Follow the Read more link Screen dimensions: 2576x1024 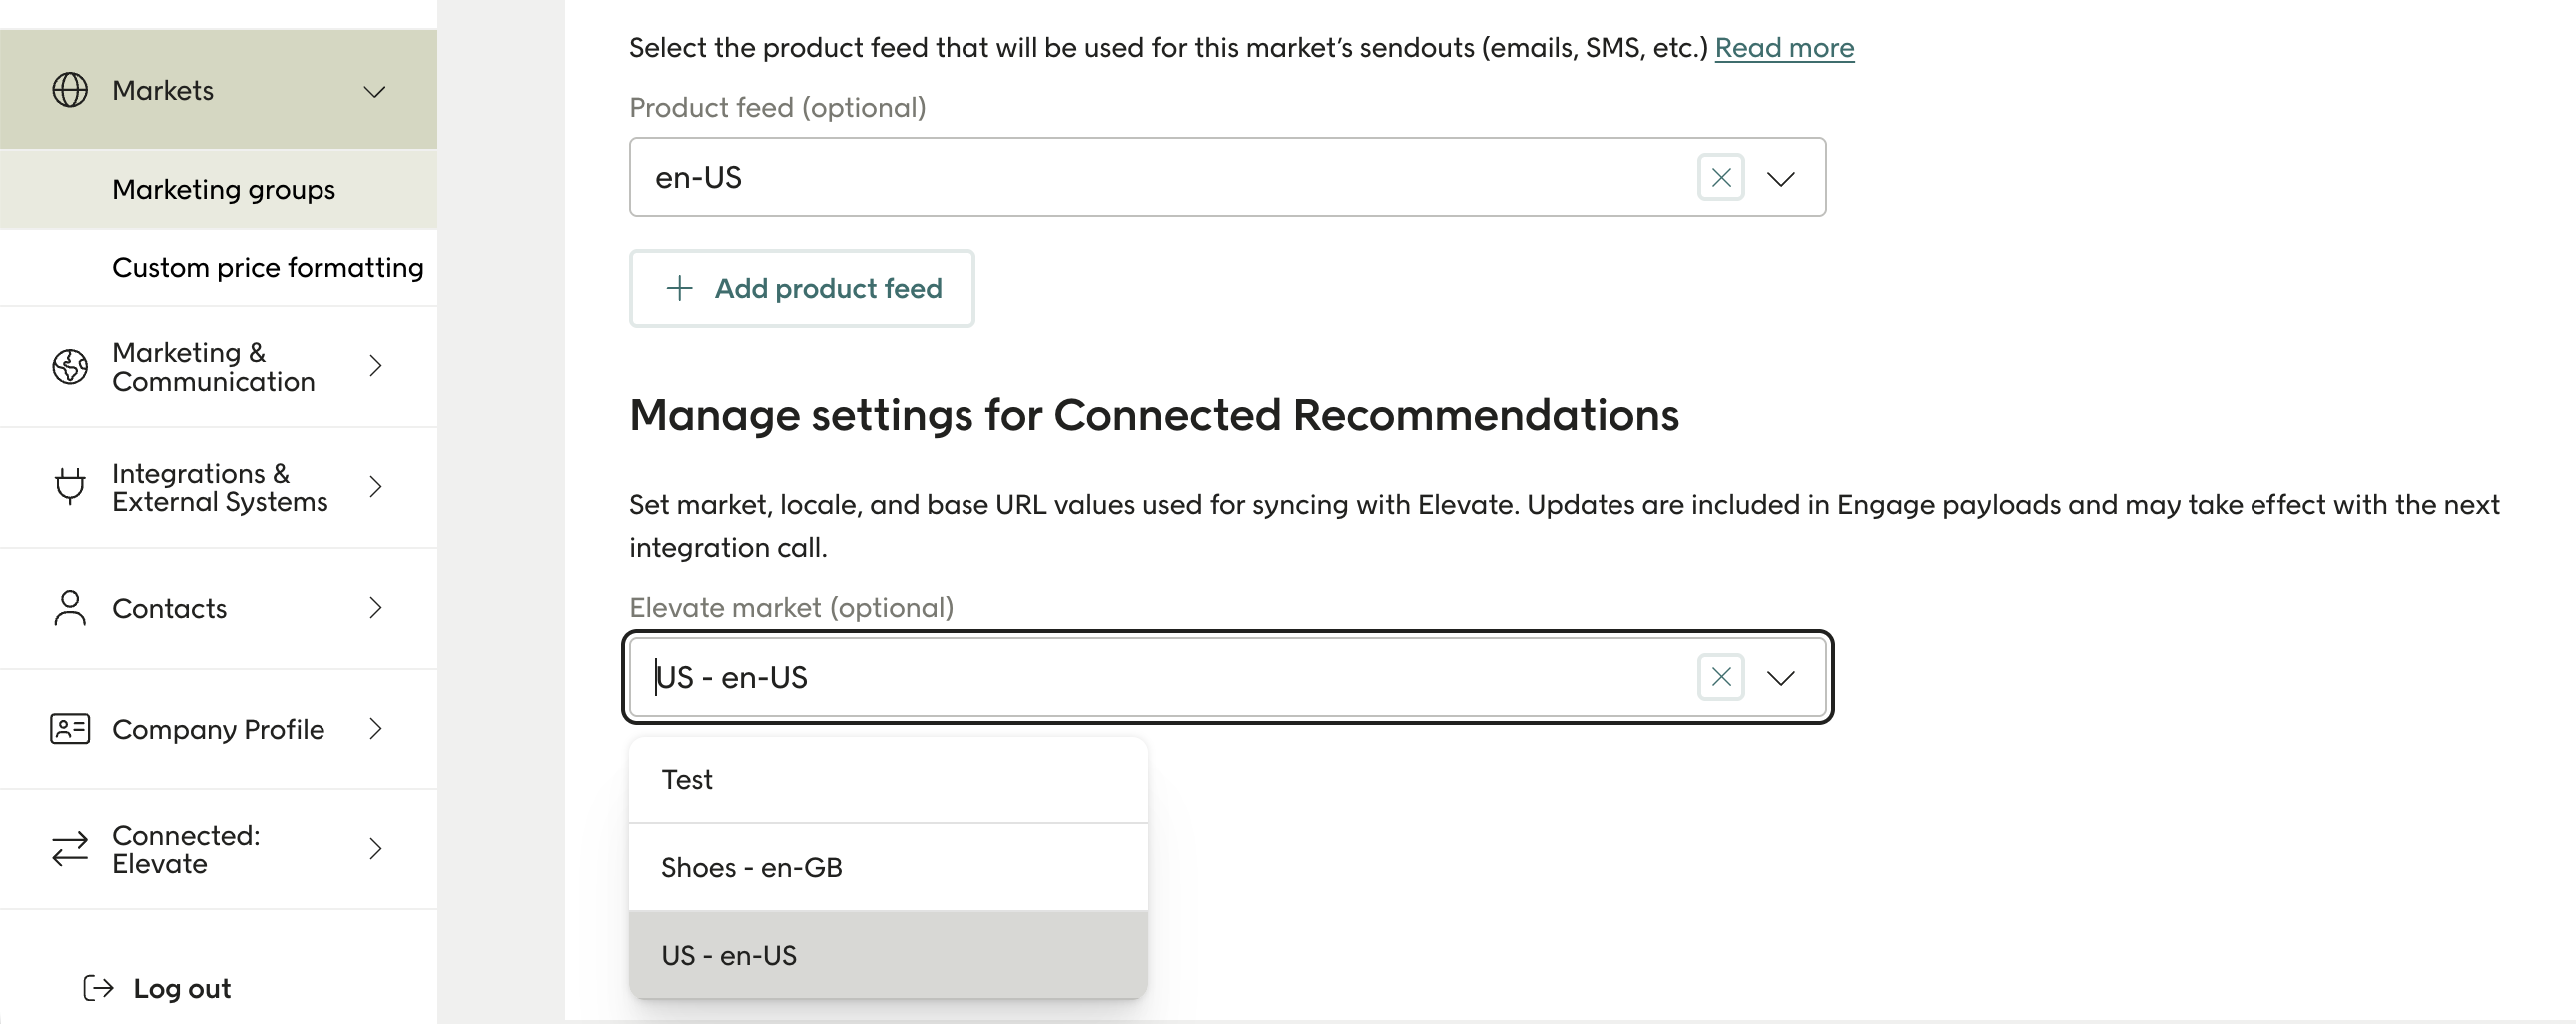1784,47
